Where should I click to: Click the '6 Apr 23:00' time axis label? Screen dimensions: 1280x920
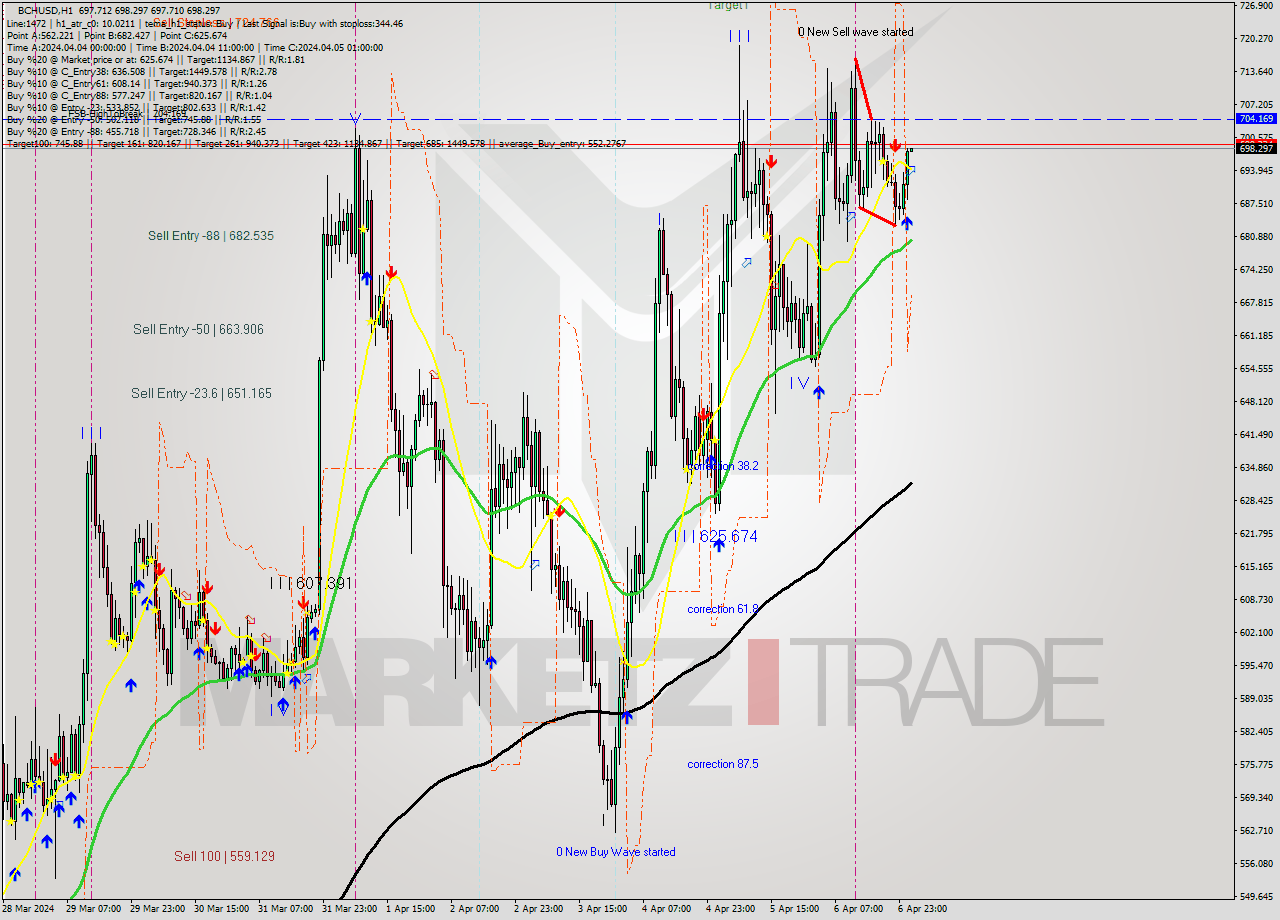pyautogui.click(x=922, y=909)
